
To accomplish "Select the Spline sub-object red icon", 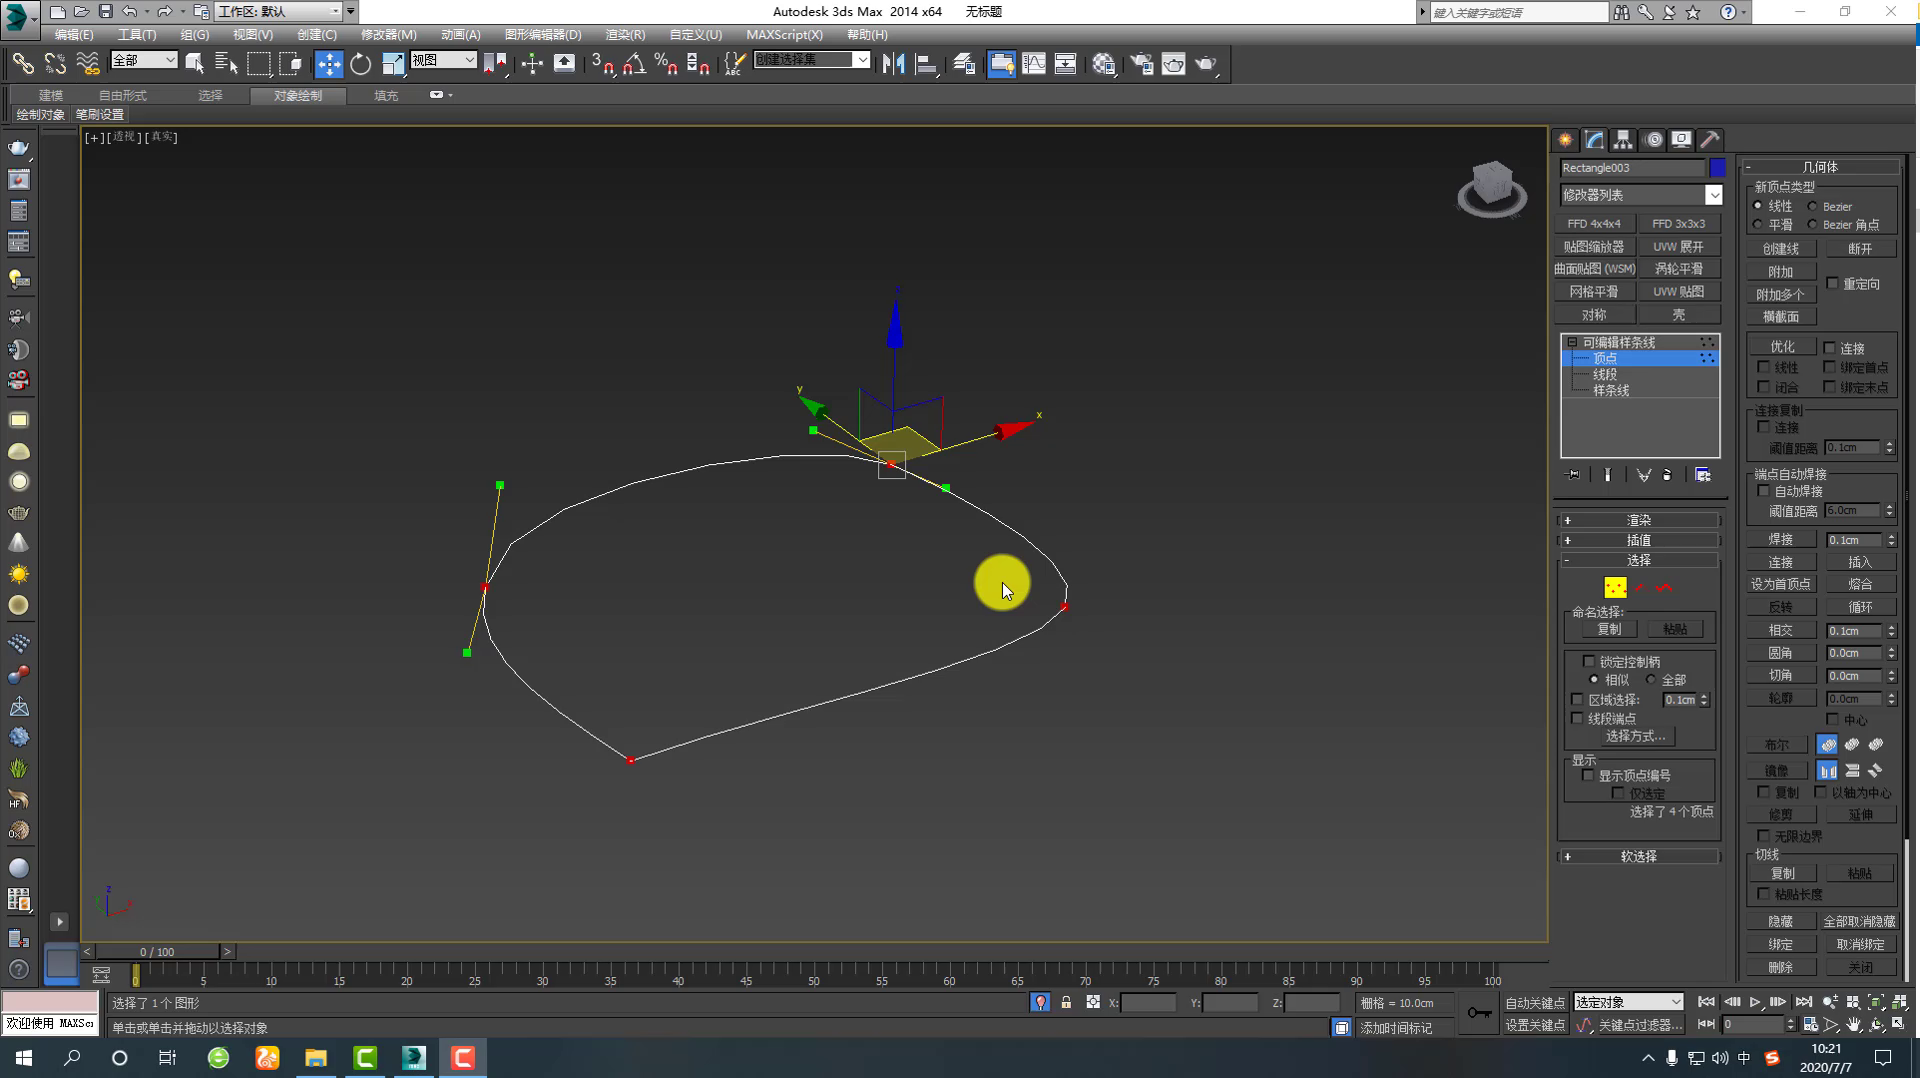I will coord(1664,588).
